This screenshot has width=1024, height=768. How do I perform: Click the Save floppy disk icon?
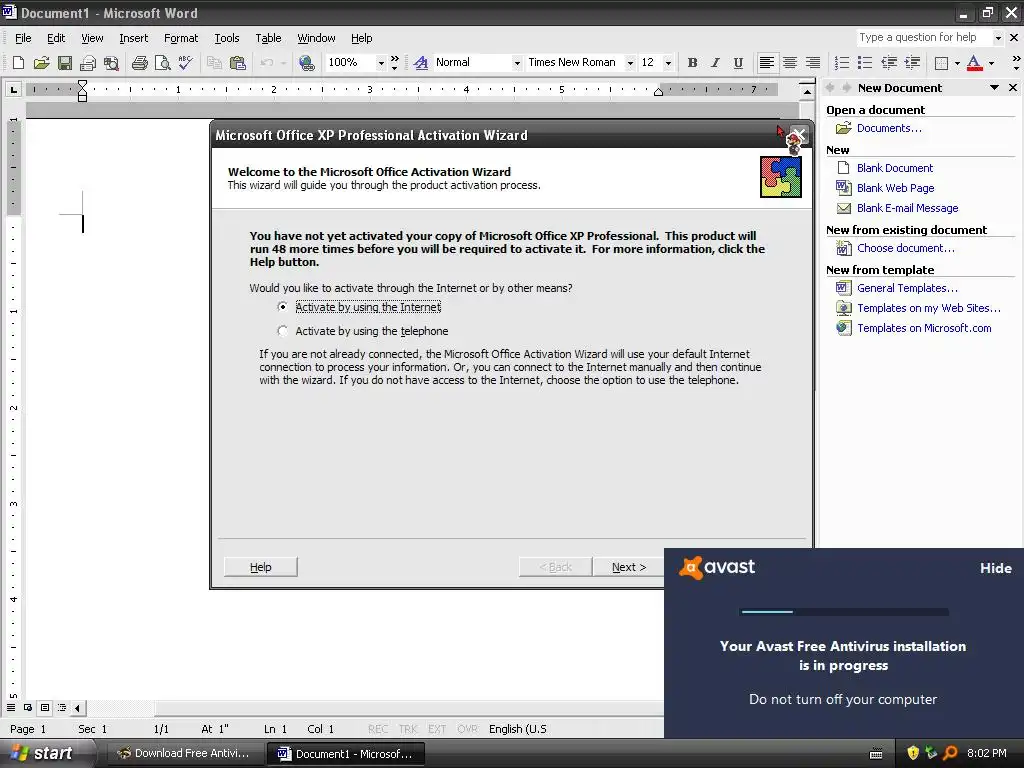click(x=65, y=63)
